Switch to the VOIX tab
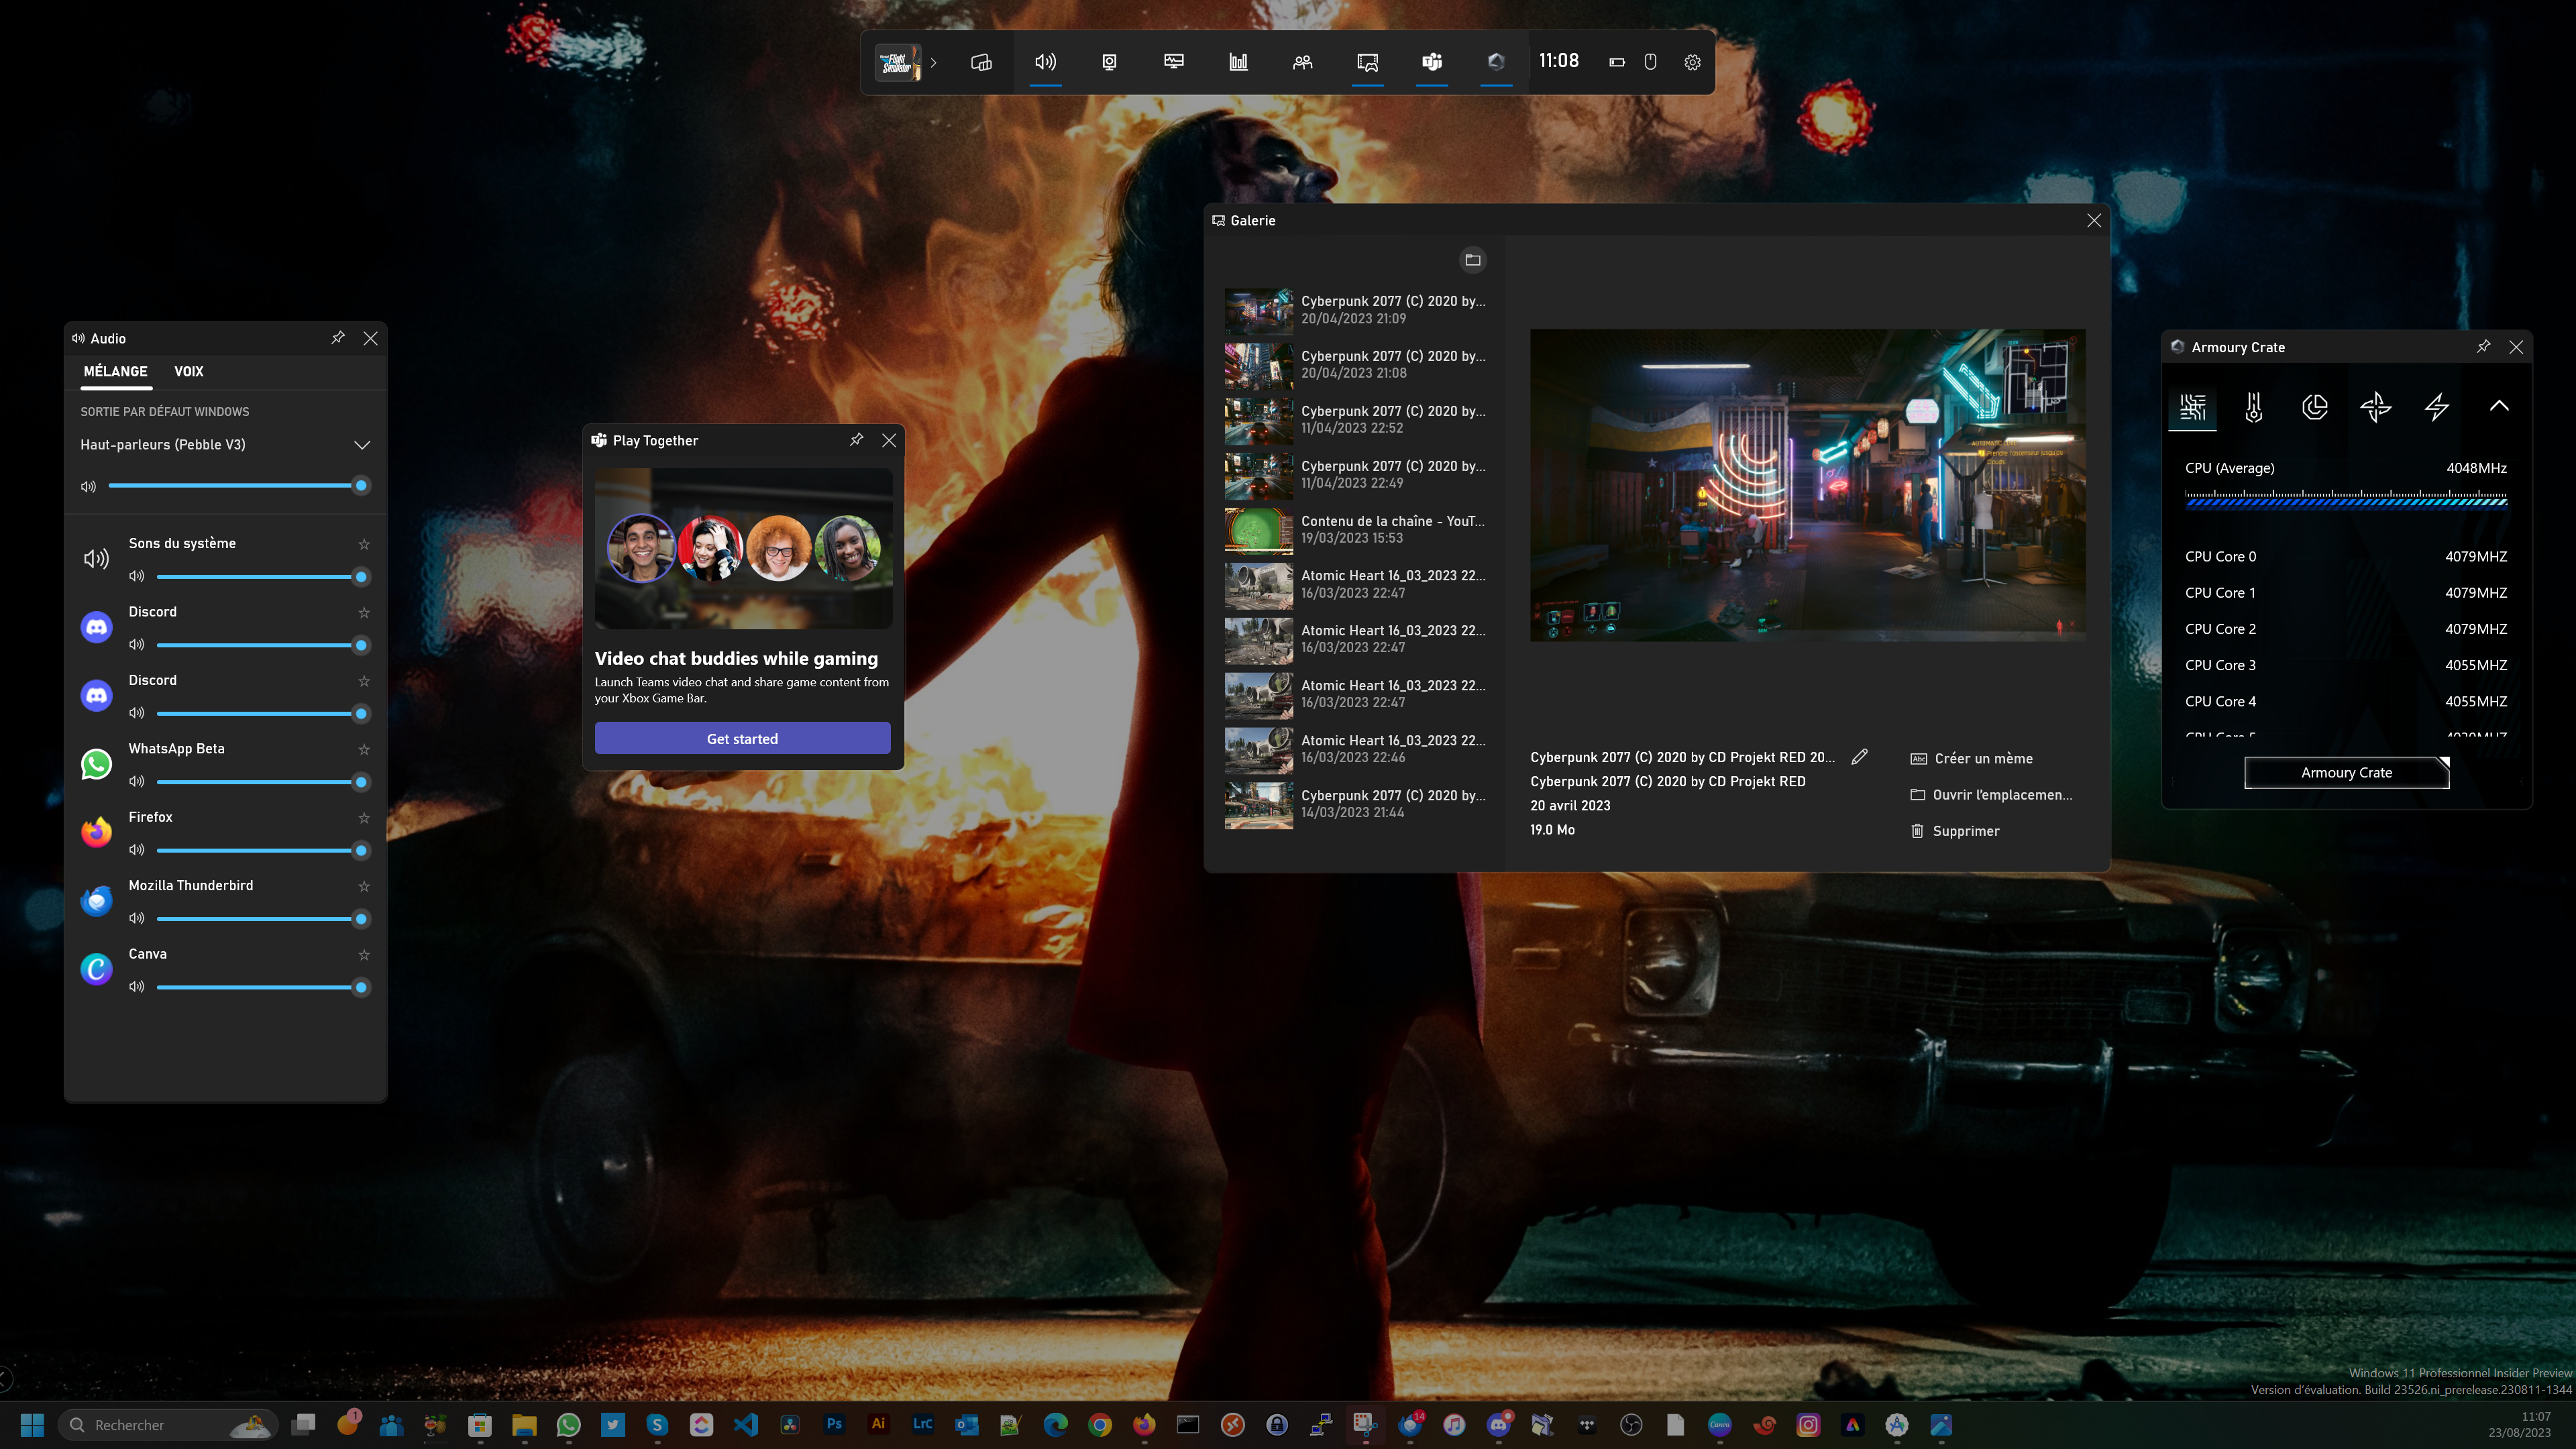This screenshot has width=2576, height=1449. click(x=188, y=371)
